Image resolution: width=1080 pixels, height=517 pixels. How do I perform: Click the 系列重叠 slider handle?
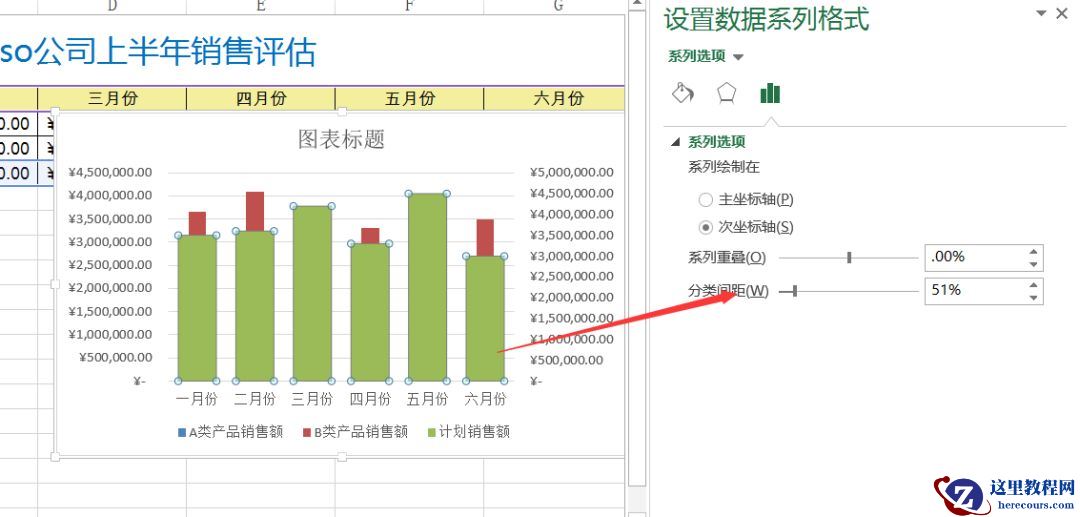tap(849, 258)
